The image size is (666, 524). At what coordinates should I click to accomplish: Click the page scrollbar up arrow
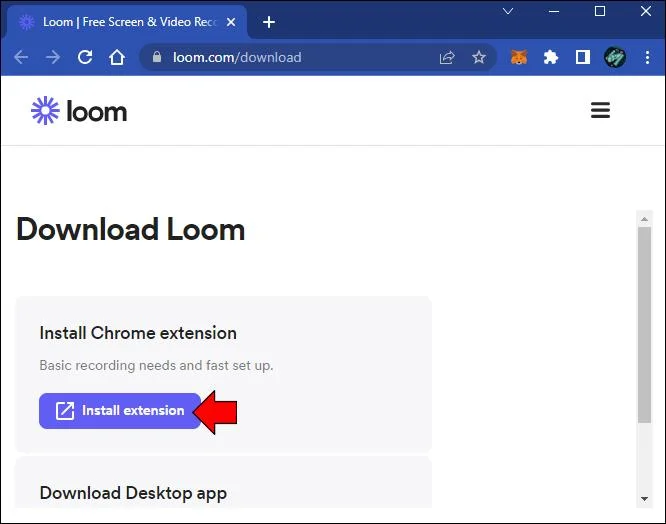click(x=644, y=219)
